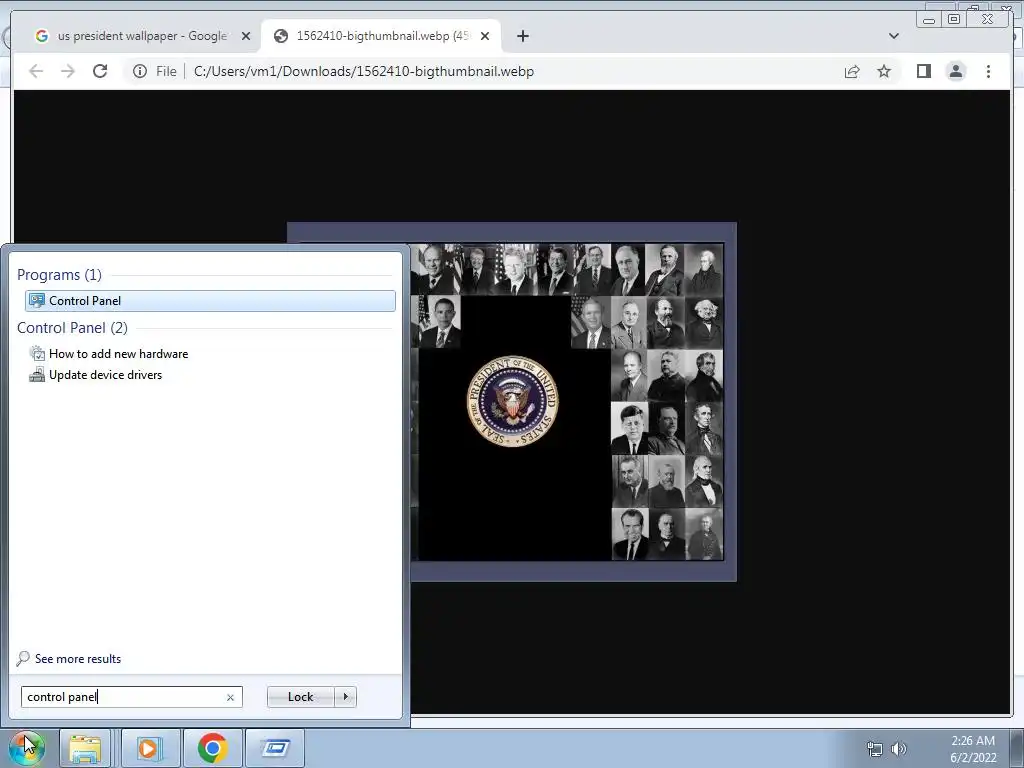Click the address bar file path
This screenshot has width=1024, height=768.
click(x=364, y=71)
